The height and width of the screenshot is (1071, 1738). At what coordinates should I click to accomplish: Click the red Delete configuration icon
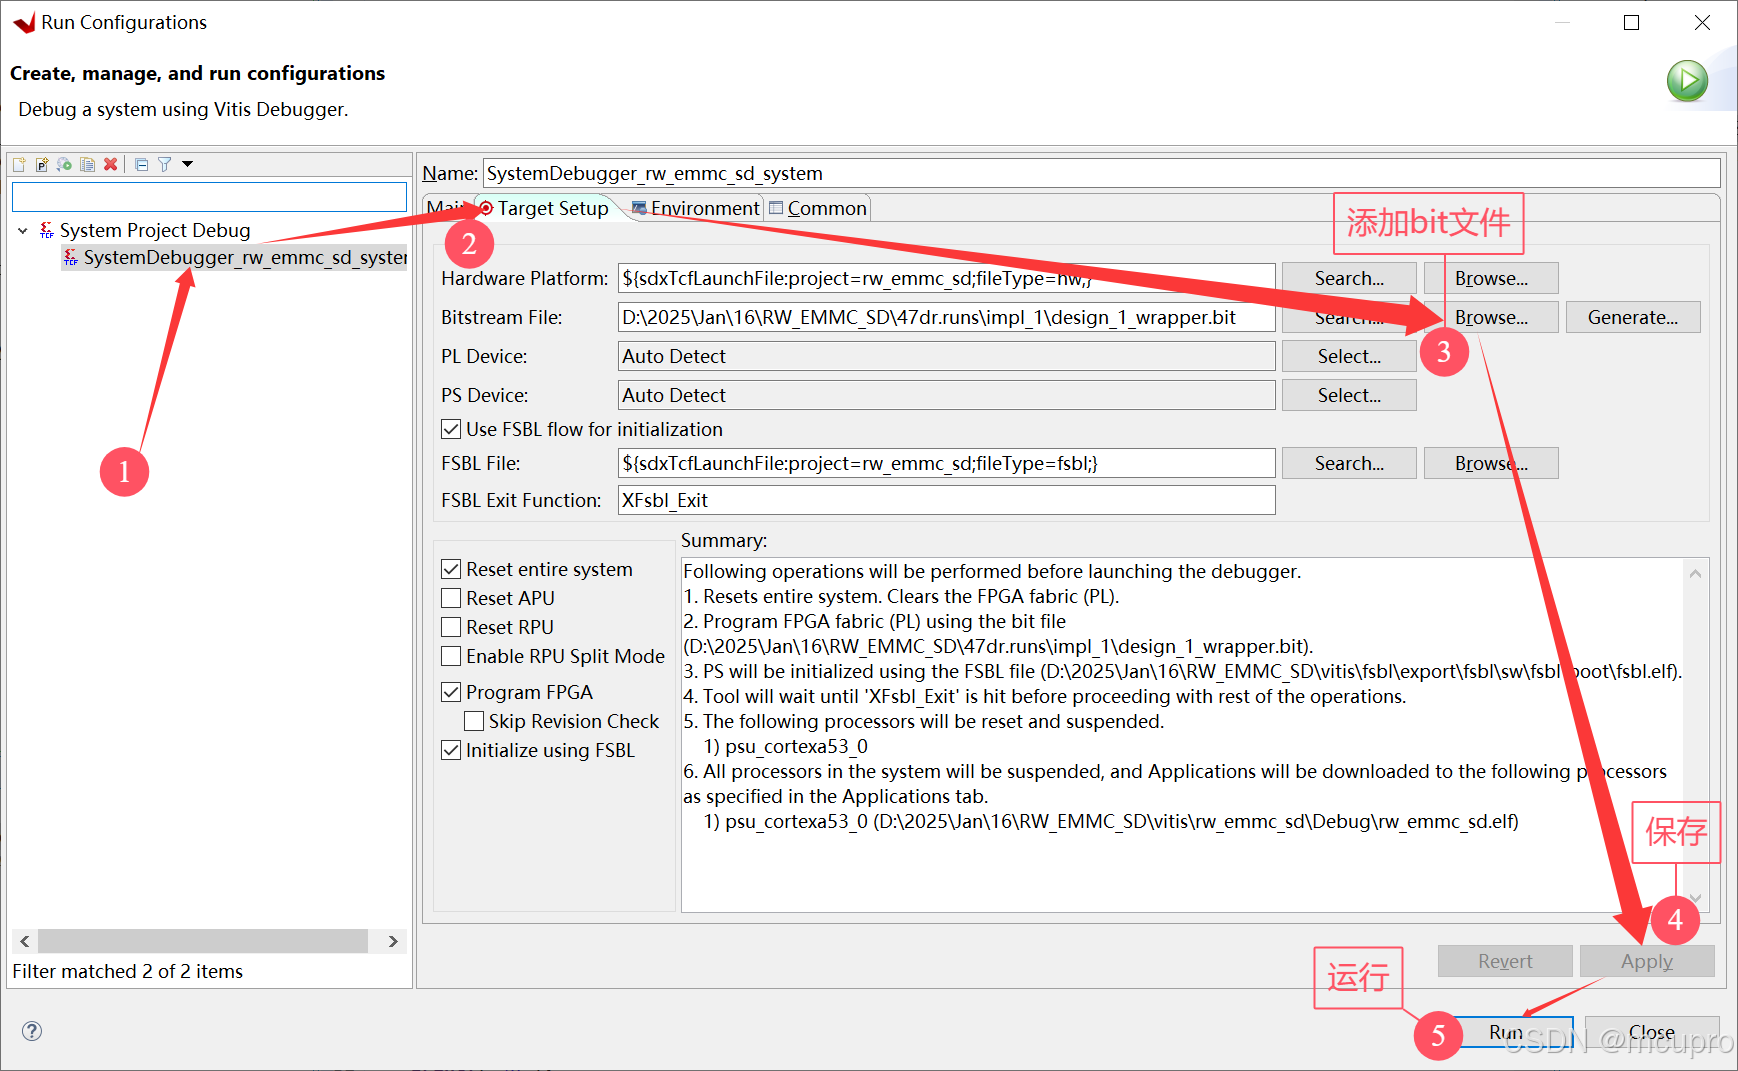click(x=111, y=164)
